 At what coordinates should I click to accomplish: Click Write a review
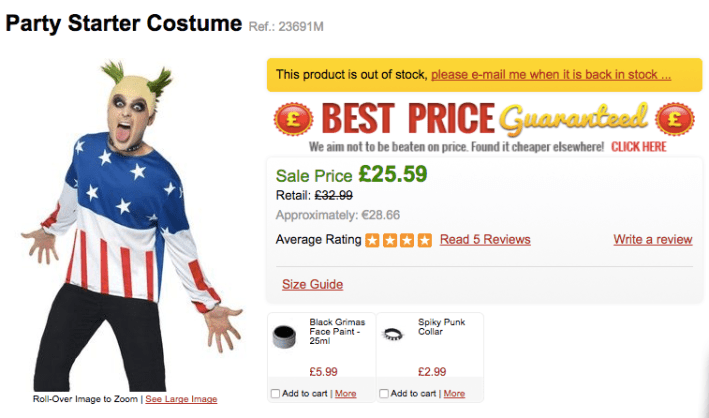pos(652,240)
